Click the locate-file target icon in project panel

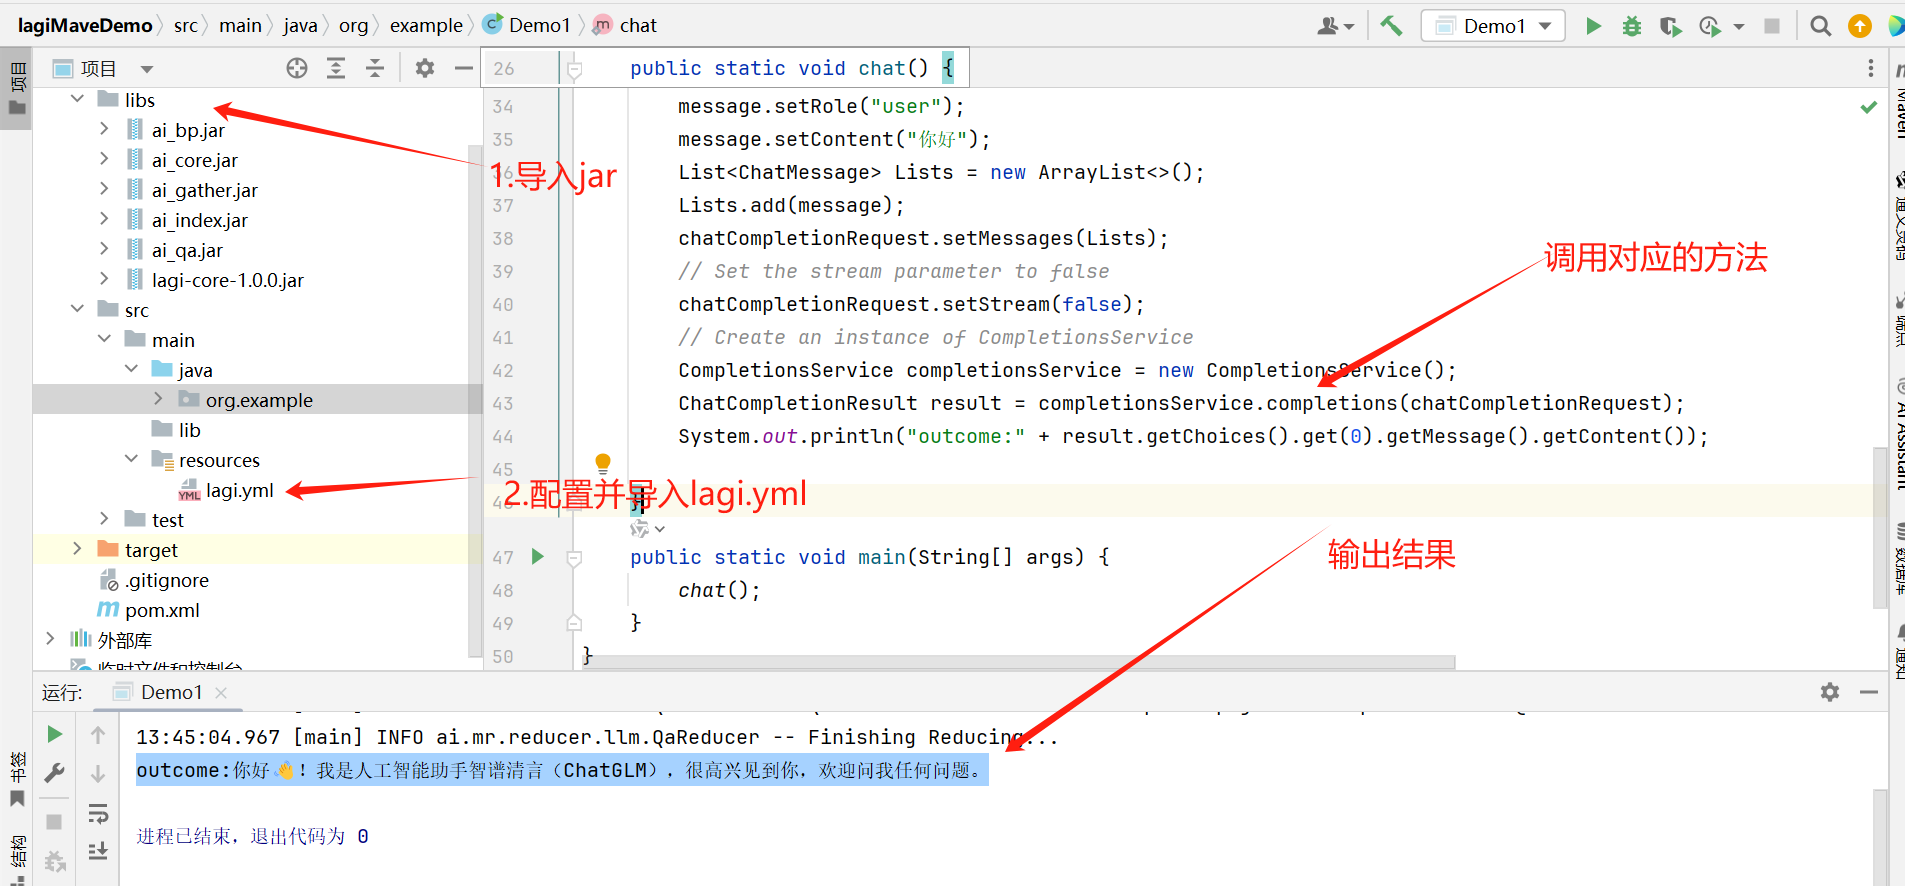297,68
